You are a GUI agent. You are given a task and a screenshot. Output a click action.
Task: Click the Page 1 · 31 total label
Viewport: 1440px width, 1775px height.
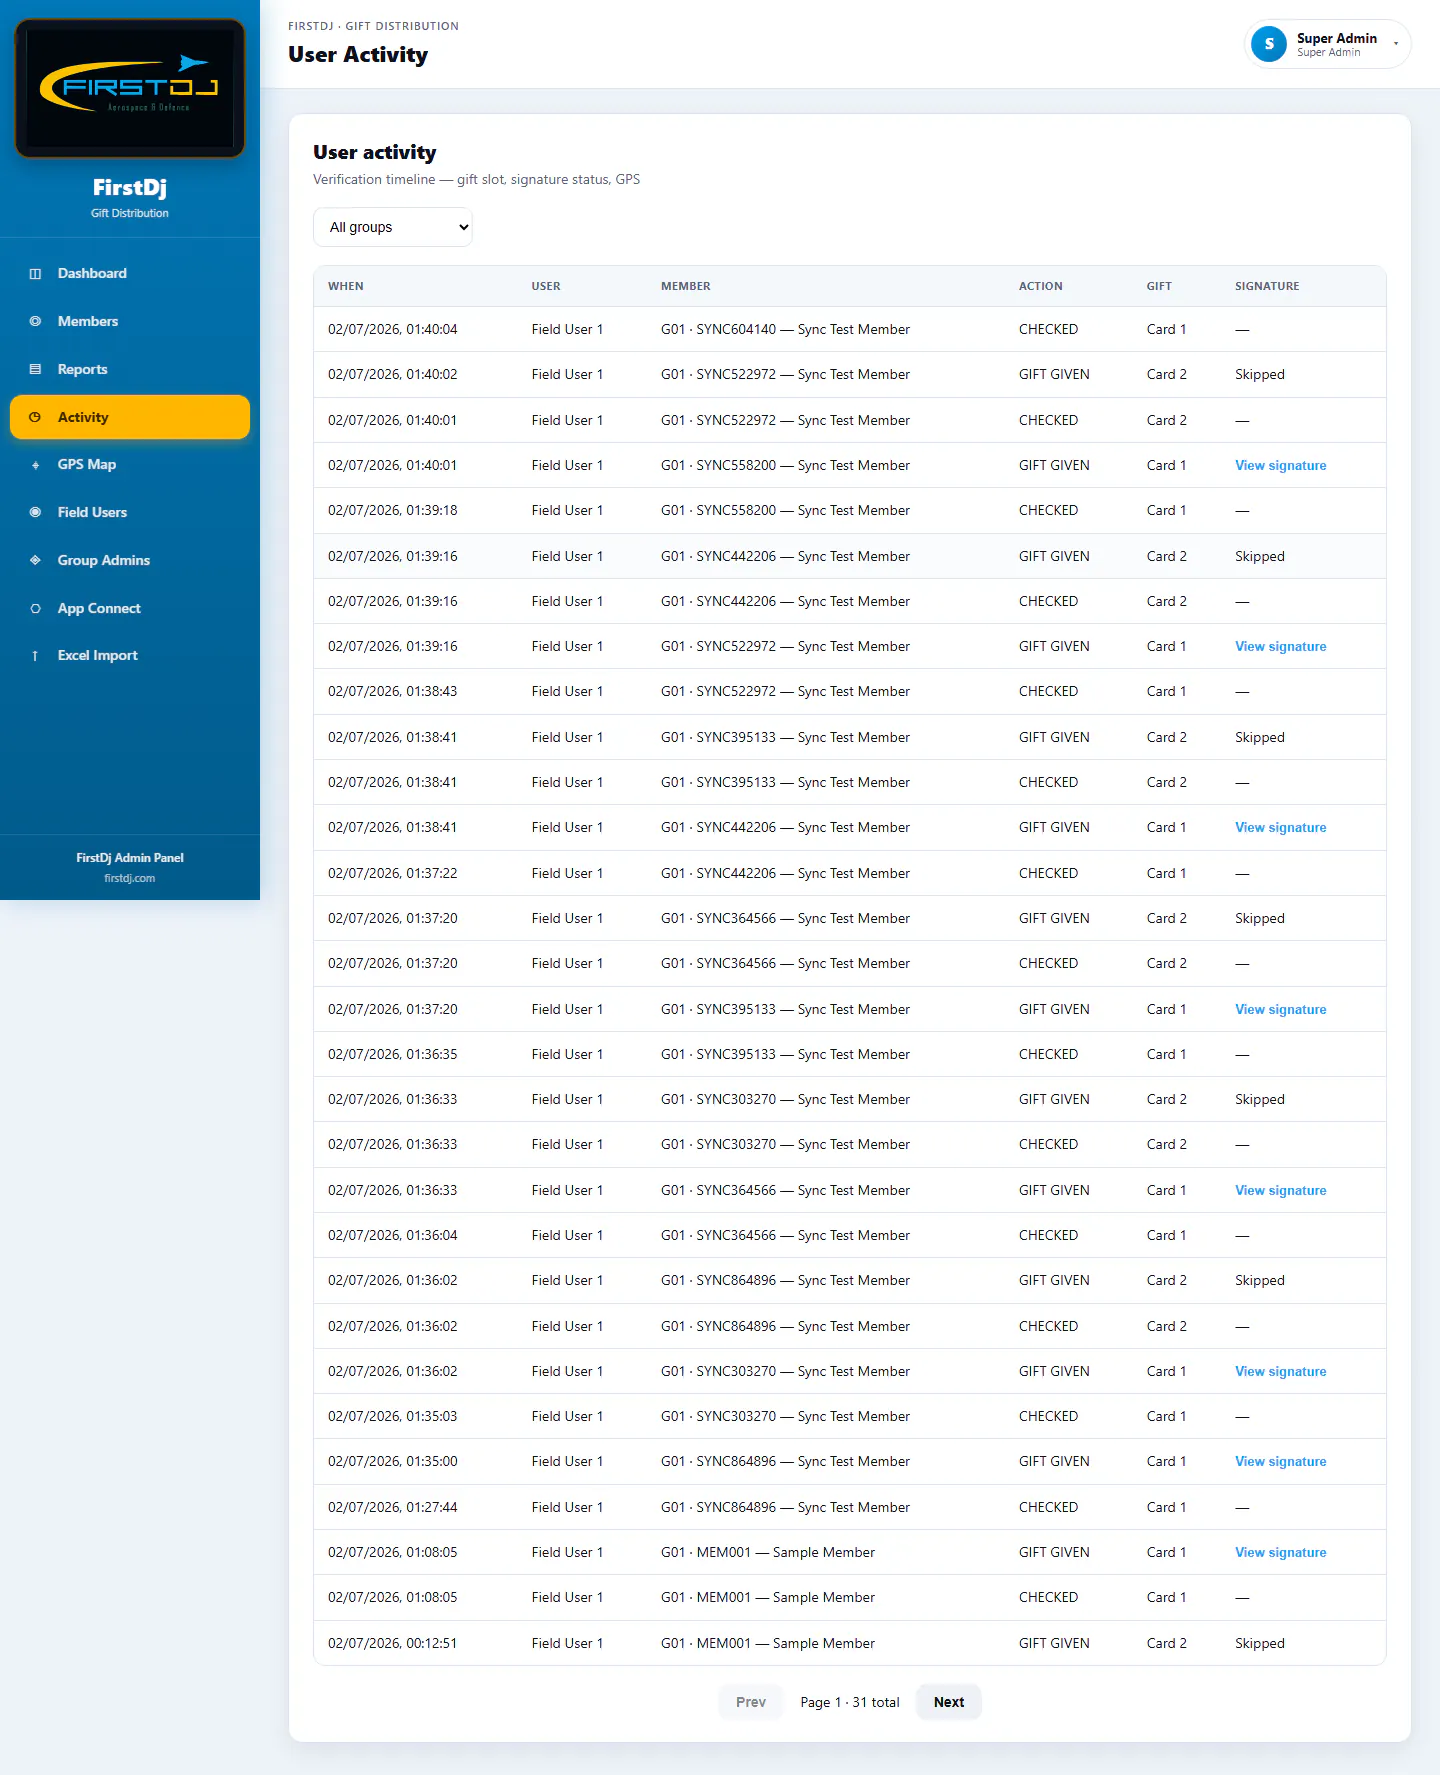coord(850,1703)
